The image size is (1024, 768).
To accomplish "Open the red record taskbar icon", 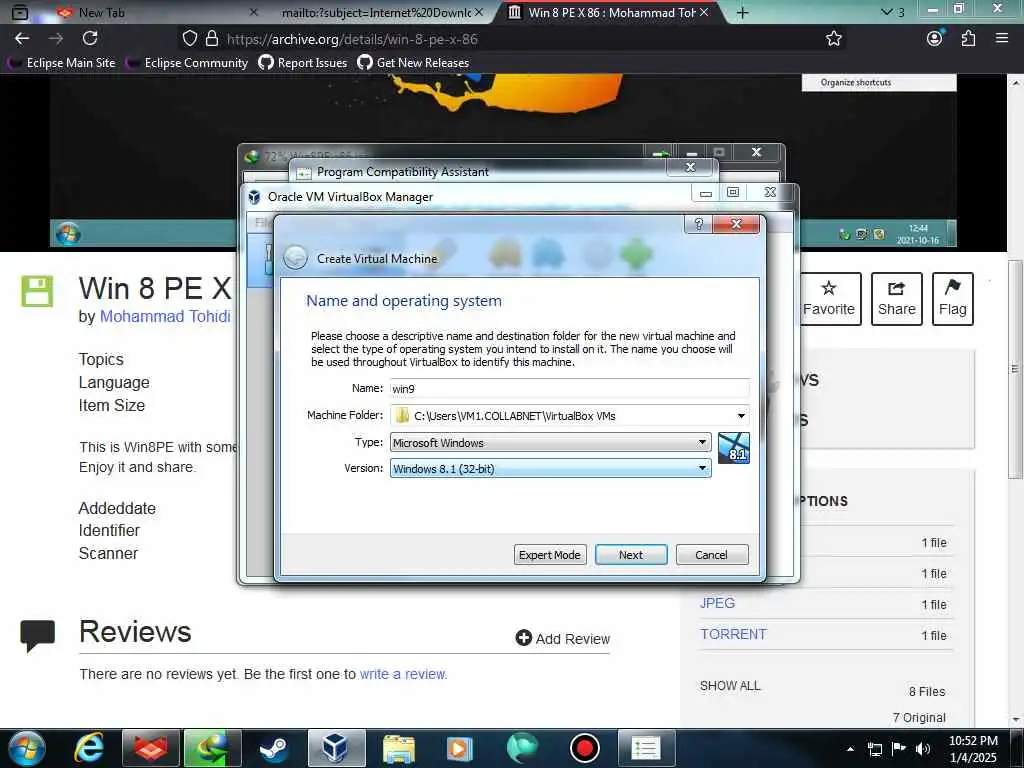I will click(584, 748).
